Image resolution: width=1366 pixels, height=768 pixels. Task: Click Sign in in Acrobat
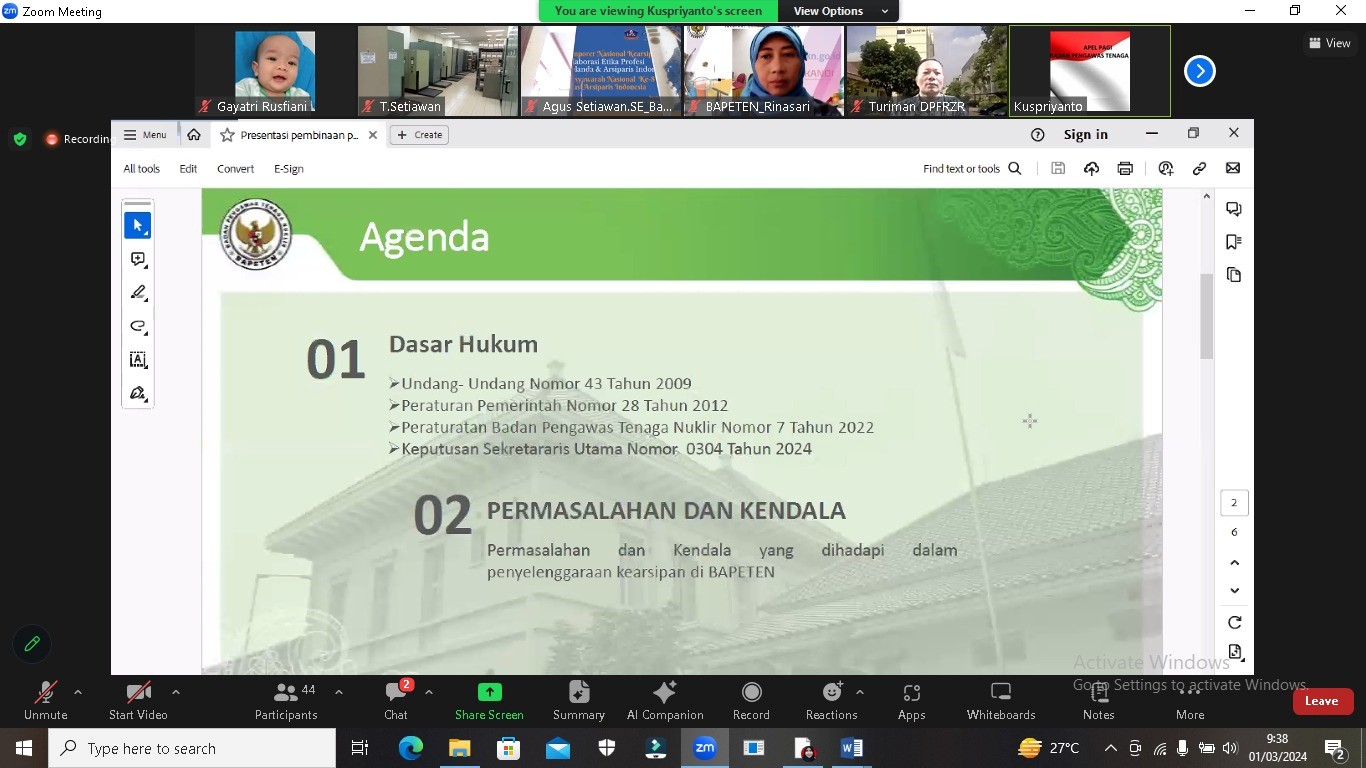(x=1086, y=135)
